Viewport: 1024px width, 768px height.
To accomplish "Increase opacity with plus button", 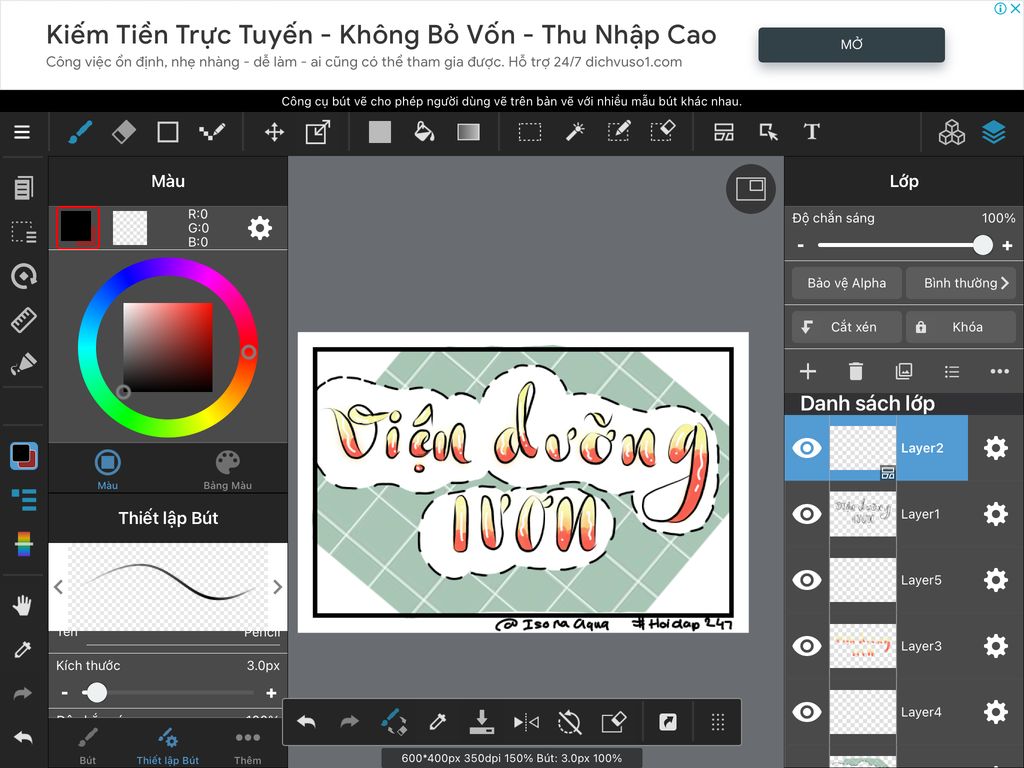I will pos(1007,246).
